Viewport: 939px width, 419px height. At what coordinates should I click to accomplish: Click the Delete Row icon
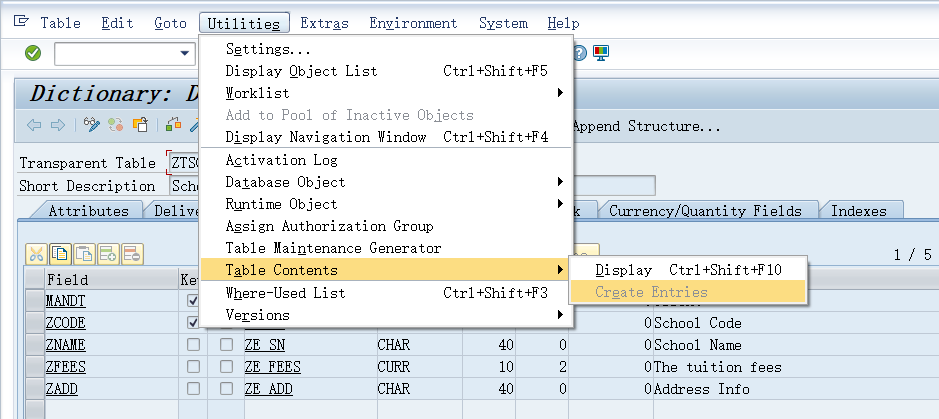[132, 254]
